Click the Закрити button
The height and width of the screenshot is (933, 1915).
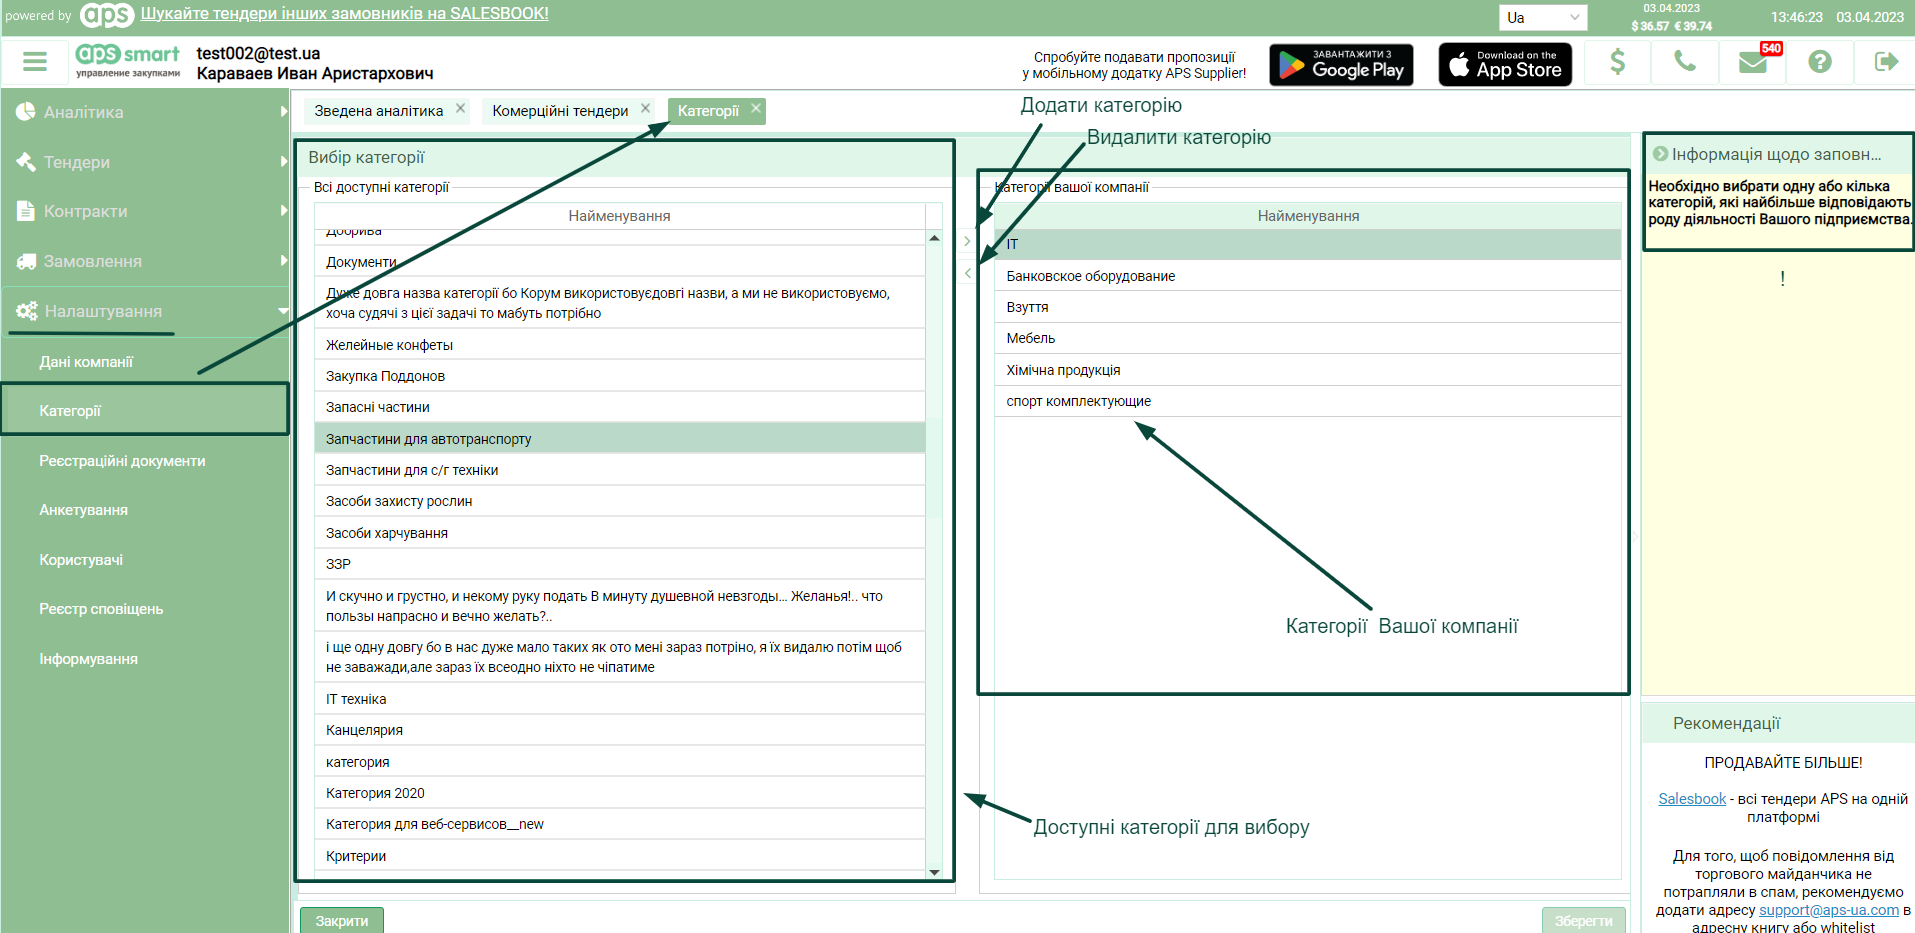click(x=342, y=920)
